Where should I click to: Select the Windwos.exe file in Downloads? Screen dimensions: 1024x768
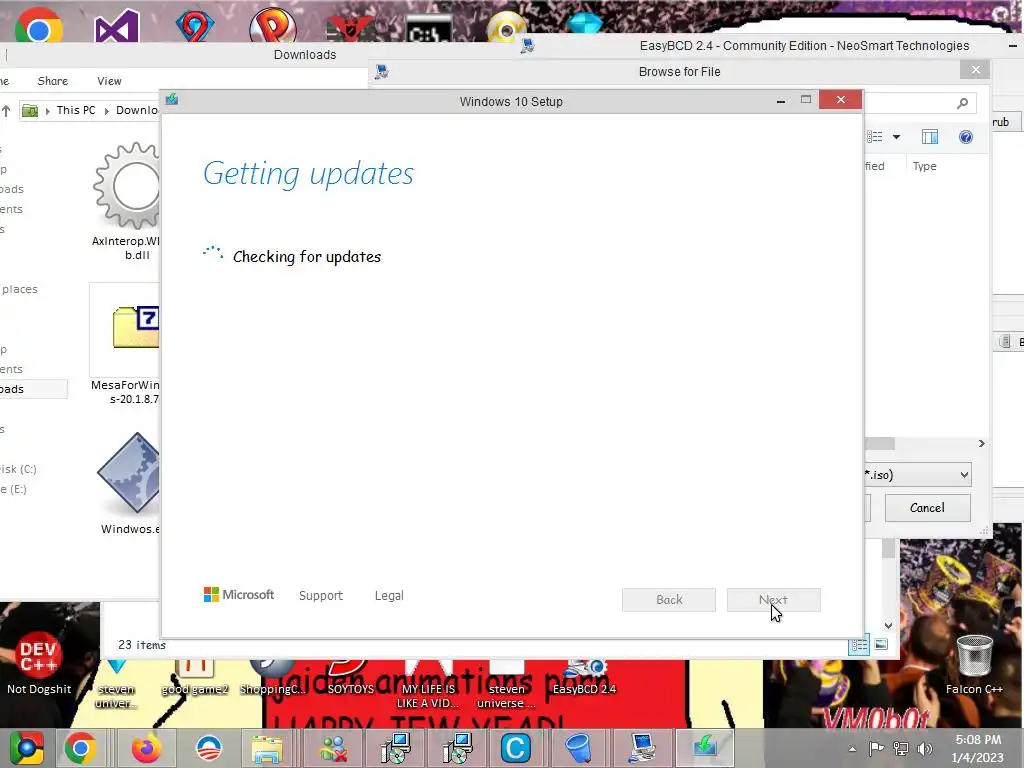tap(128, 483)
